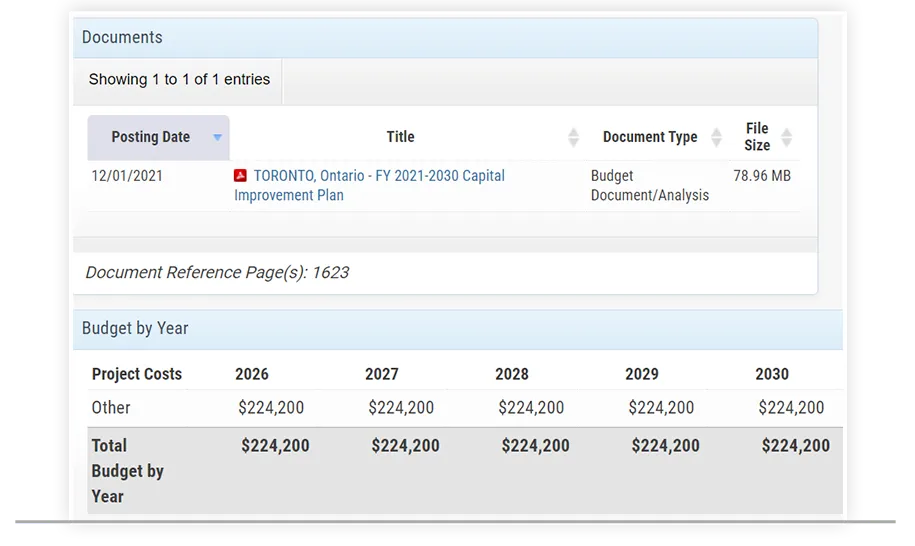Click the Total Budget by Year label
Viewport: 915px width, 546px height.
click(x=127, y=471)
